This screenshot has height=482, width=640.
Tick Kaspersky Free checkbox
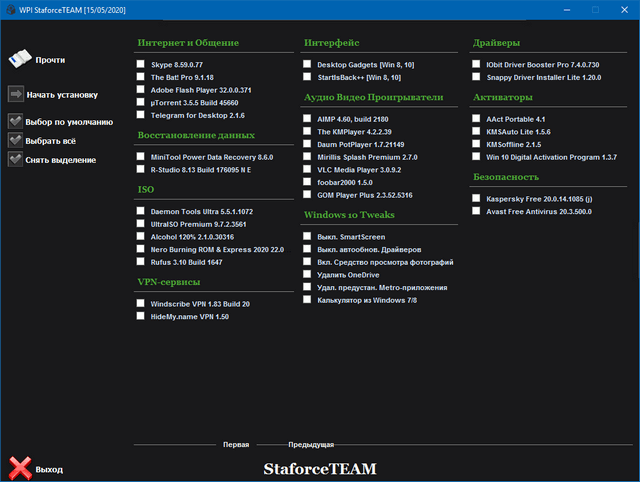[476, 198]
